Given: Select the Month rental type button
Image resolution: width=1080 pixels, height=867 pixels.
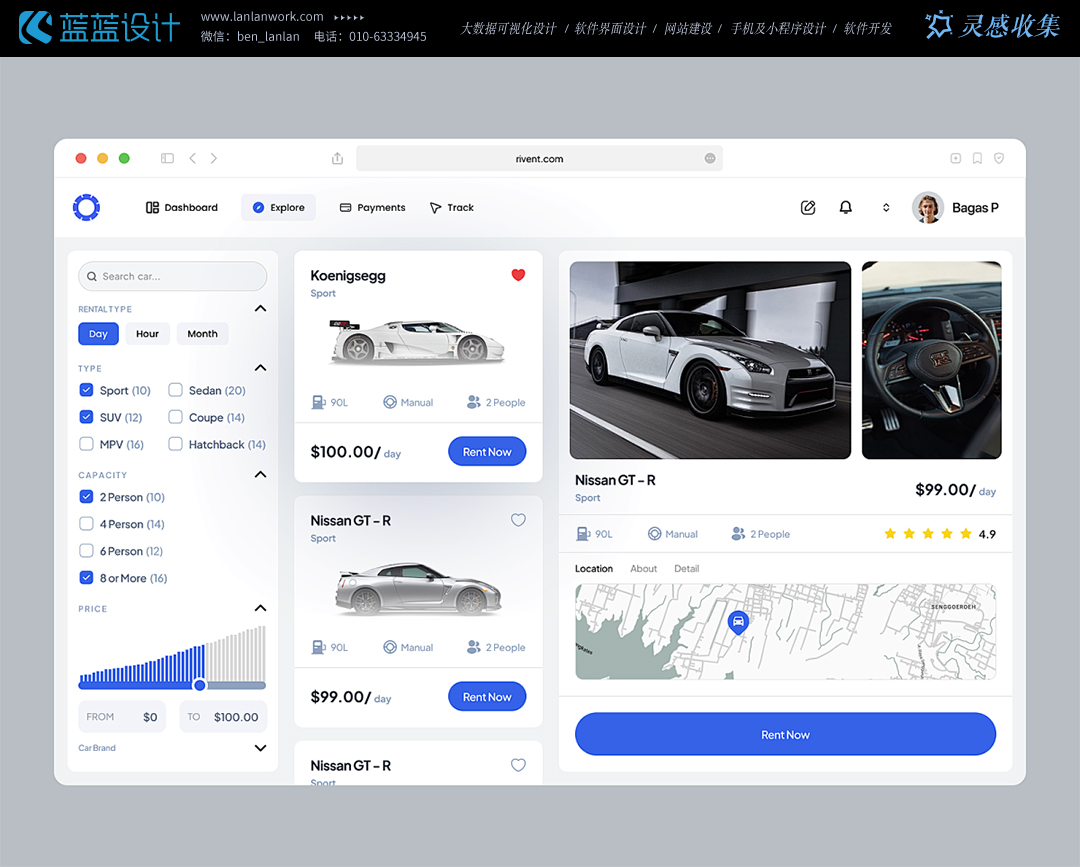Looking at the screenshot, I should click(202, 334).
